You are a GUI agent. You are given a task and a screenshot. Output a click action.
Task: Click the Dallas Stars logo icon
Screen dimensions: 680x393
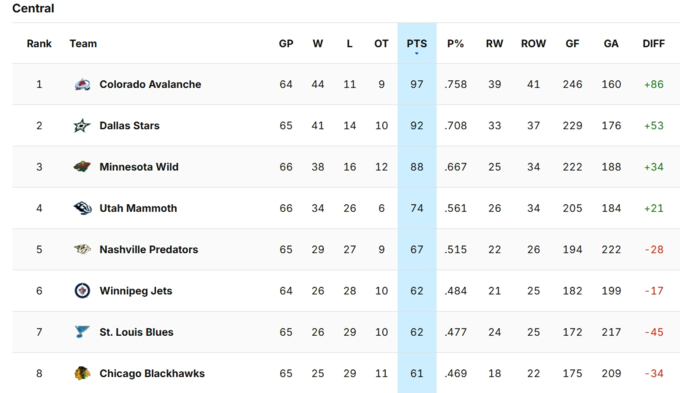[x=82, y=125]
